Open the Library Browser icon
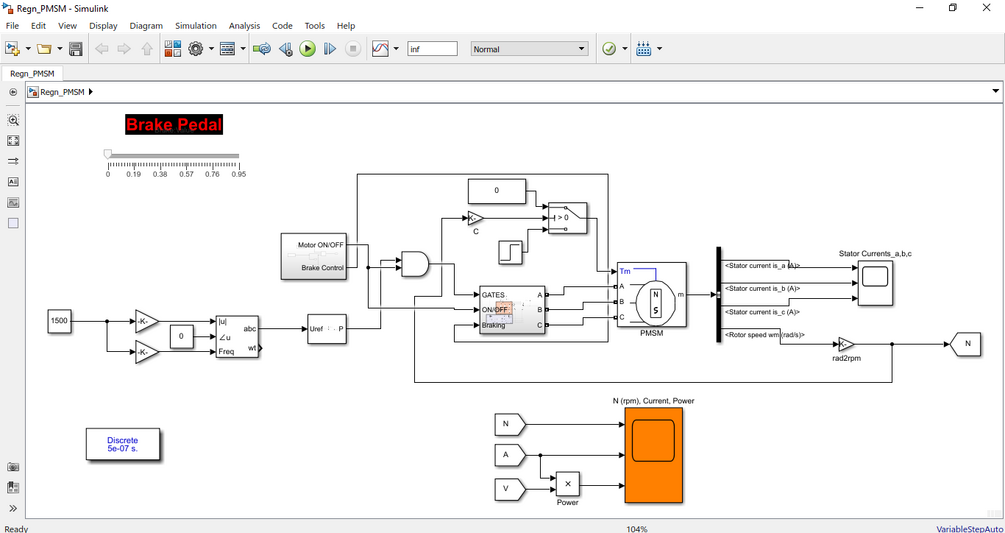The height and width of the screenshot is (533, 1005). coord(173,49)
